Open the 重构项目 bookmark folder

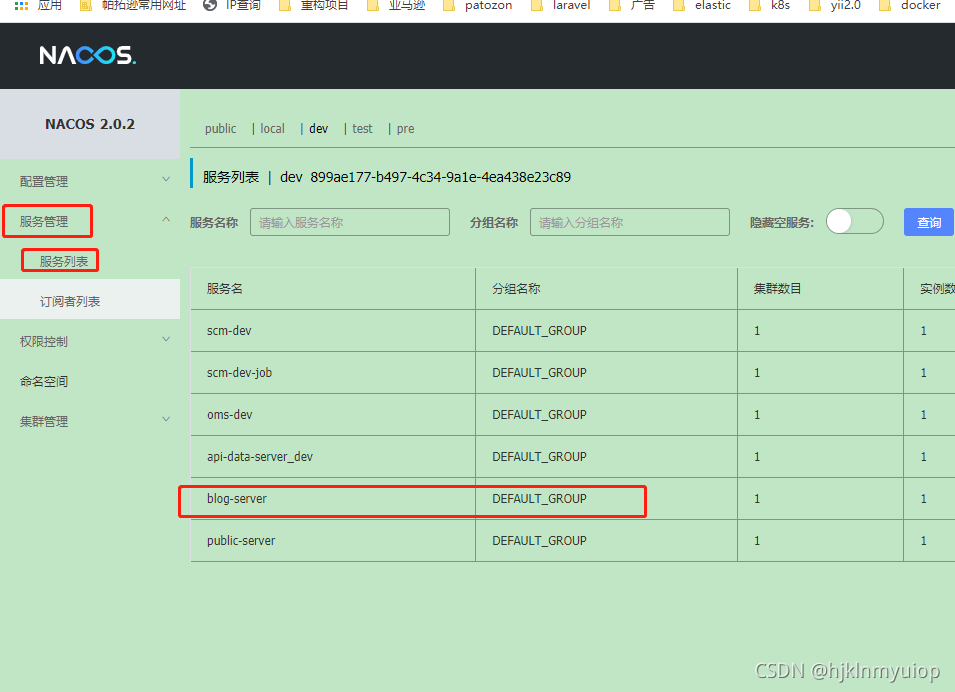(314, 5)
